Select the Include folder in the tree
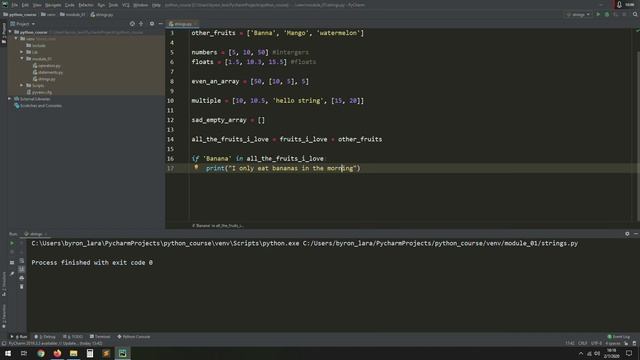Viewport: 640px width, 360px height. [x=36, y=45]
